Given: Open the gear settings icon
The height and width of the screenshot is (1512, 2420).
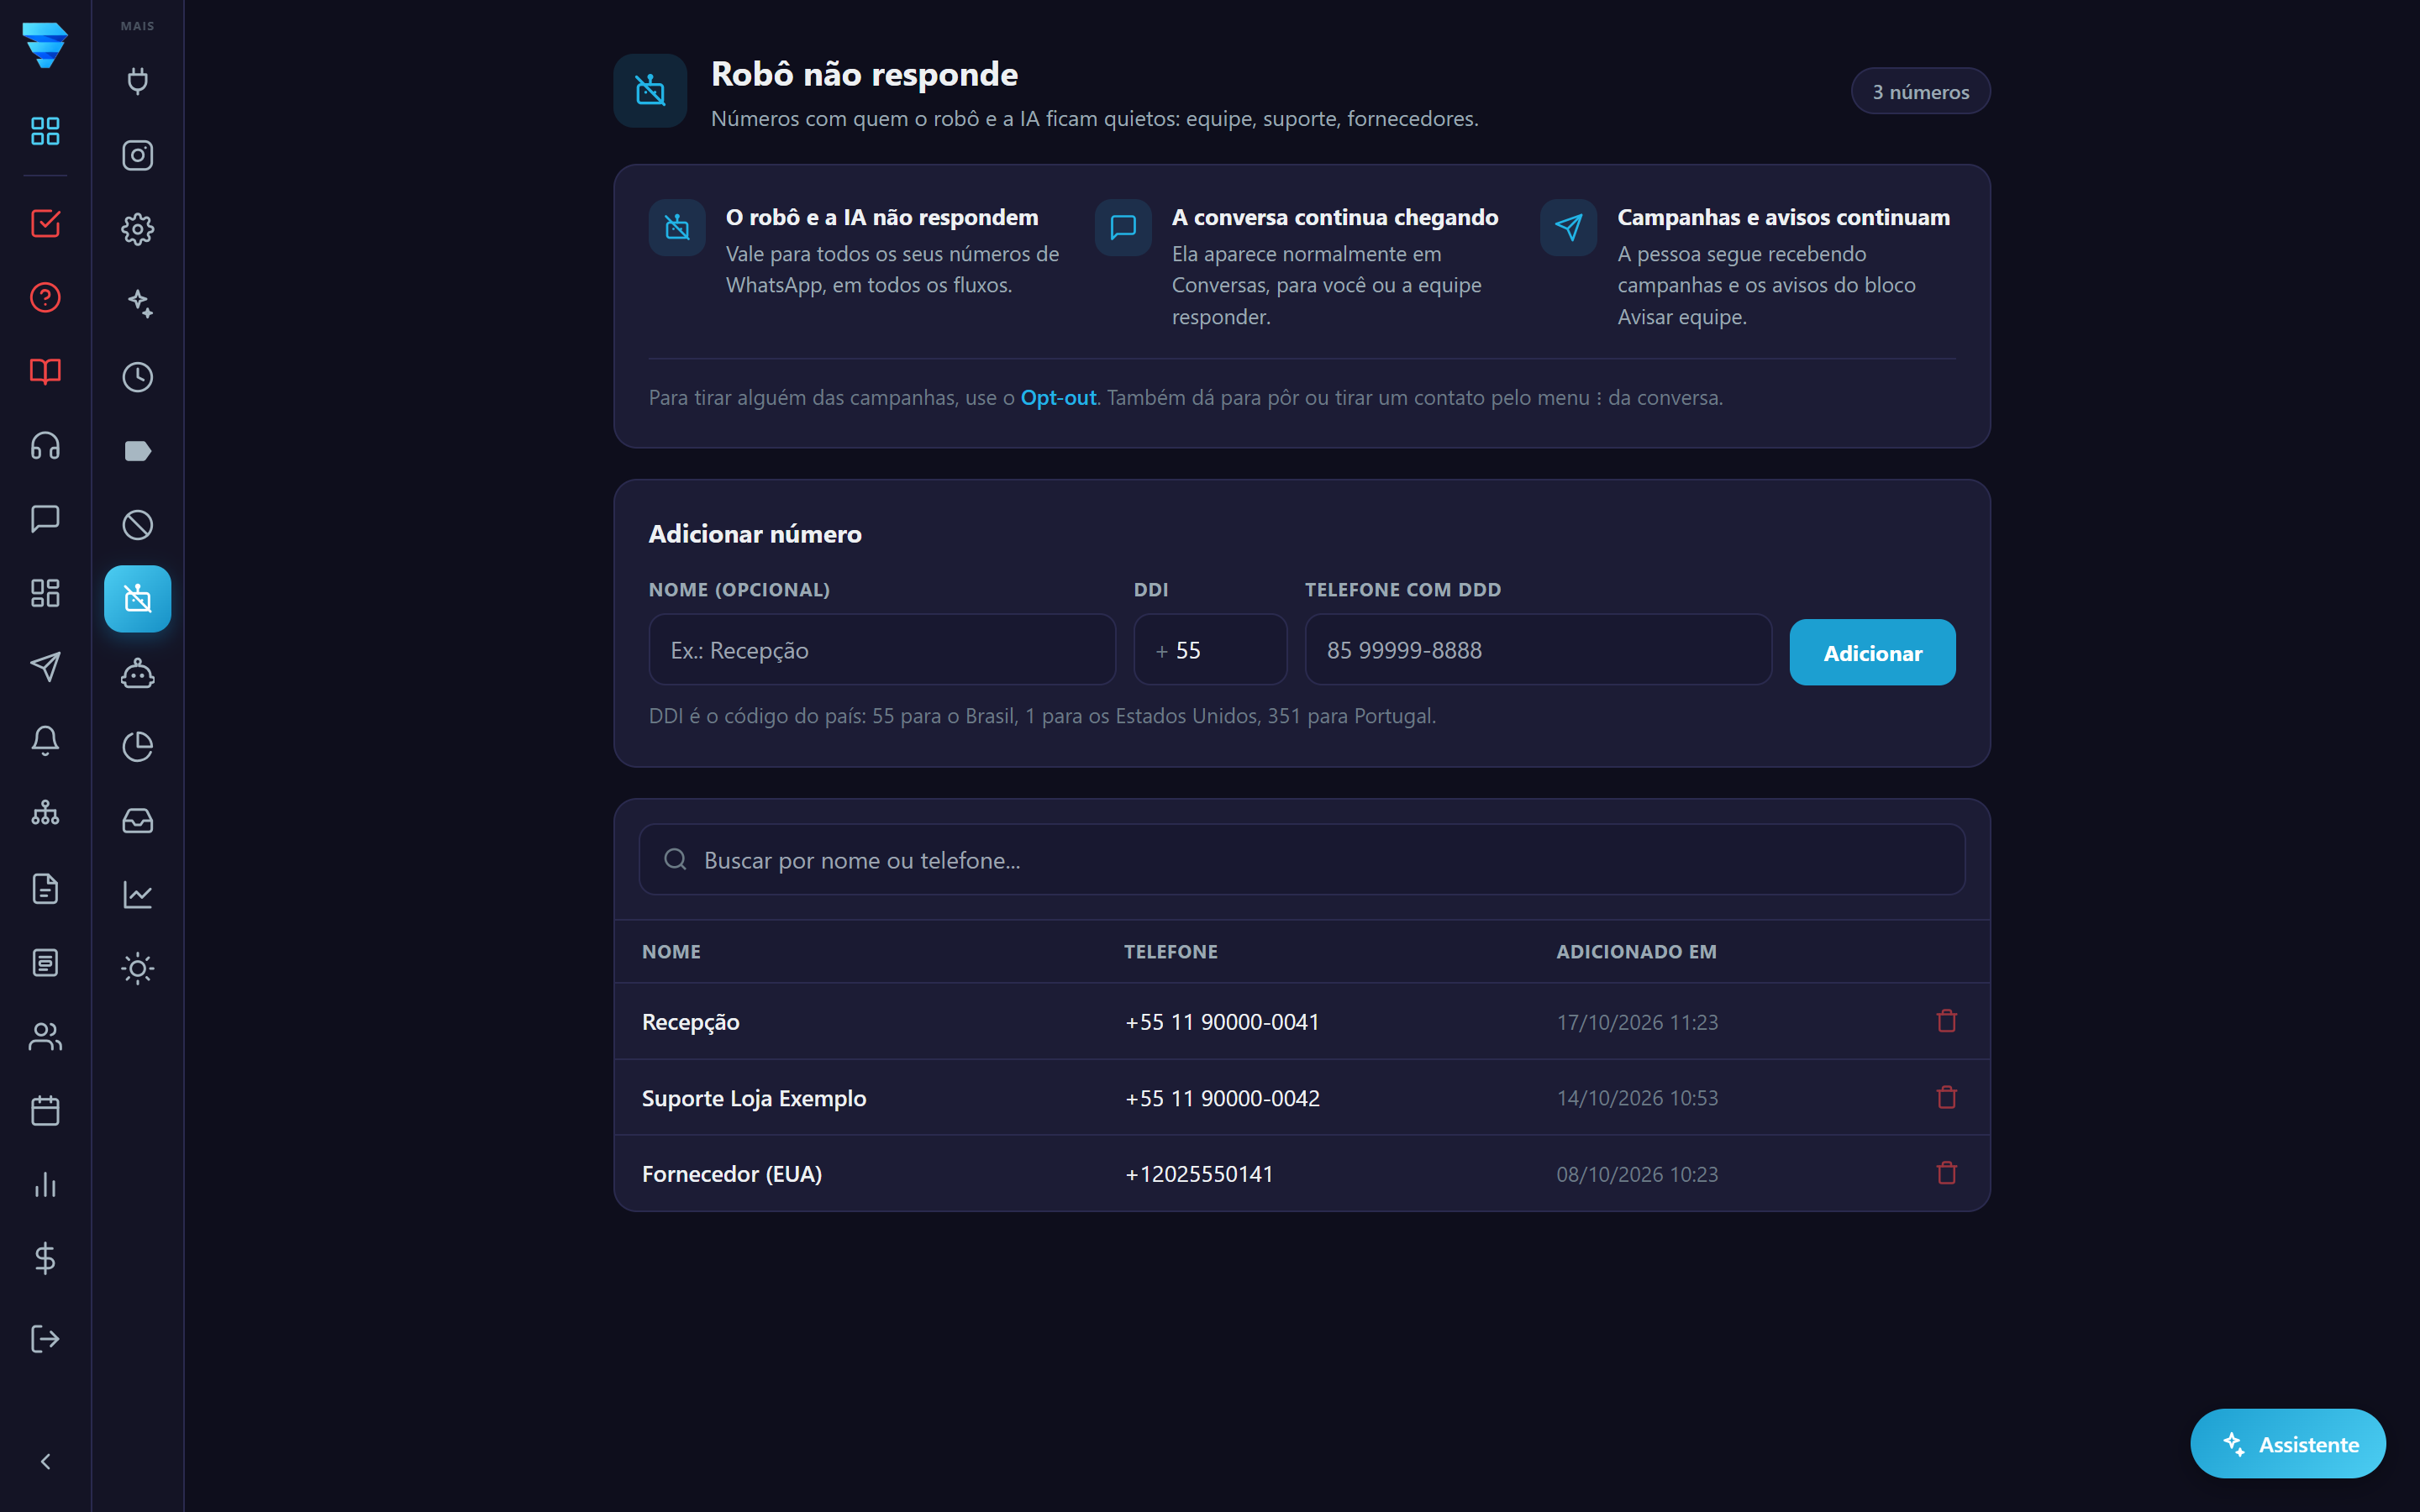Looking at the screenshot, I should tap(138, 229).
